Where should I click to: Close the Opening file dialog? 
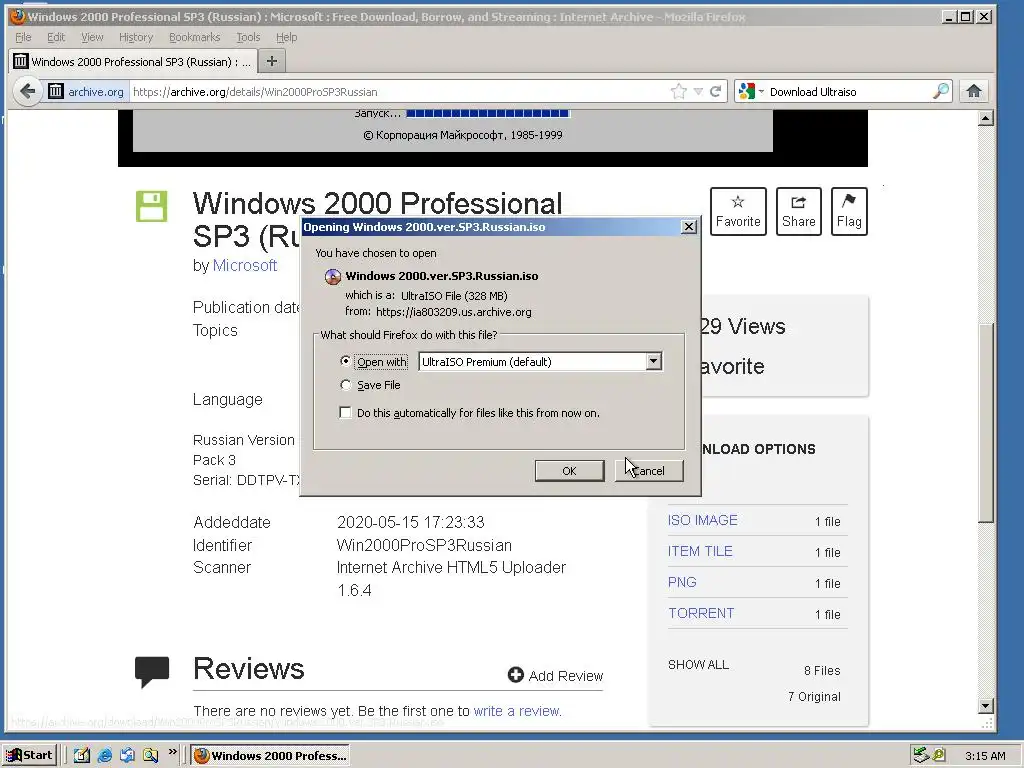688,227
